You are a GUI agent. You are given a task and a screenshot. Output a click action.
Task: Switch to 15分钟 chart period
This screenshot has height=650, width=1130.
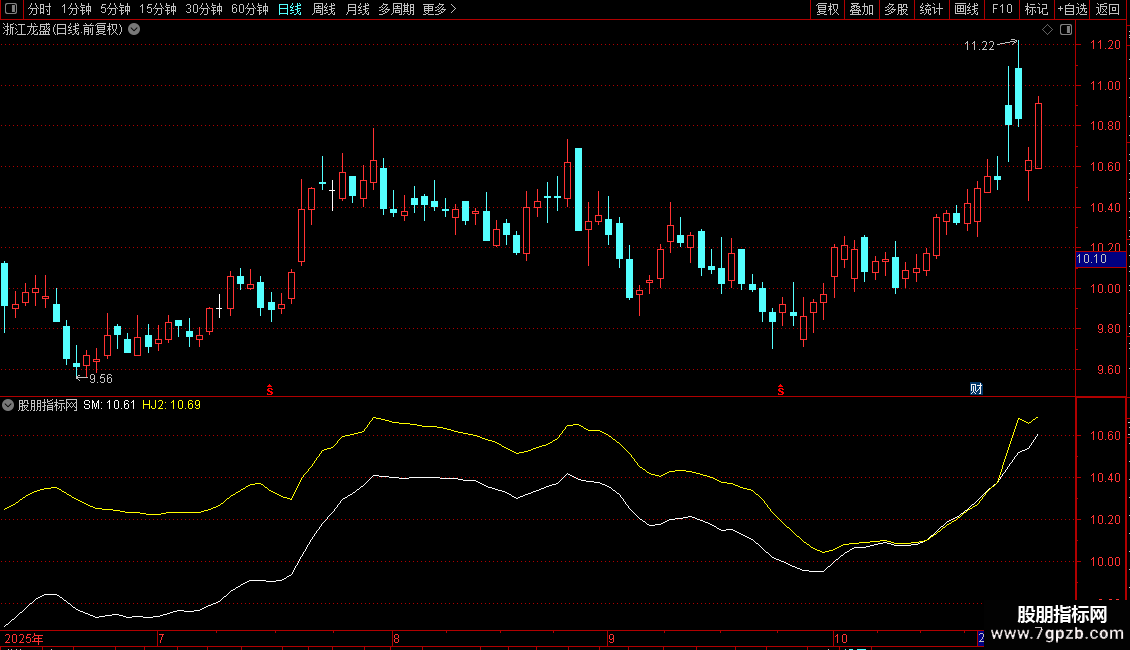point(157,9)
